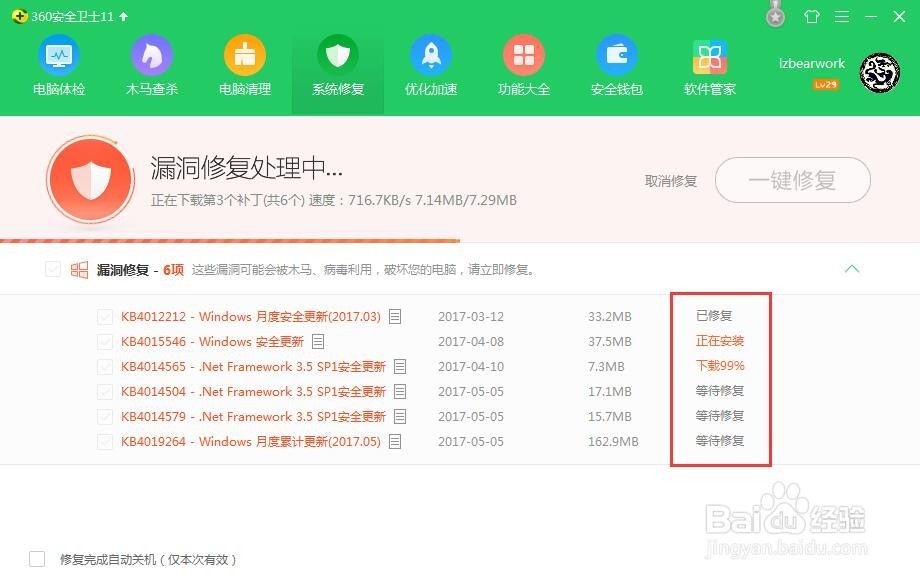Click the 2017-03-12 date cell
This screenshot has width=920, height=580.
(x=471, y=317)
